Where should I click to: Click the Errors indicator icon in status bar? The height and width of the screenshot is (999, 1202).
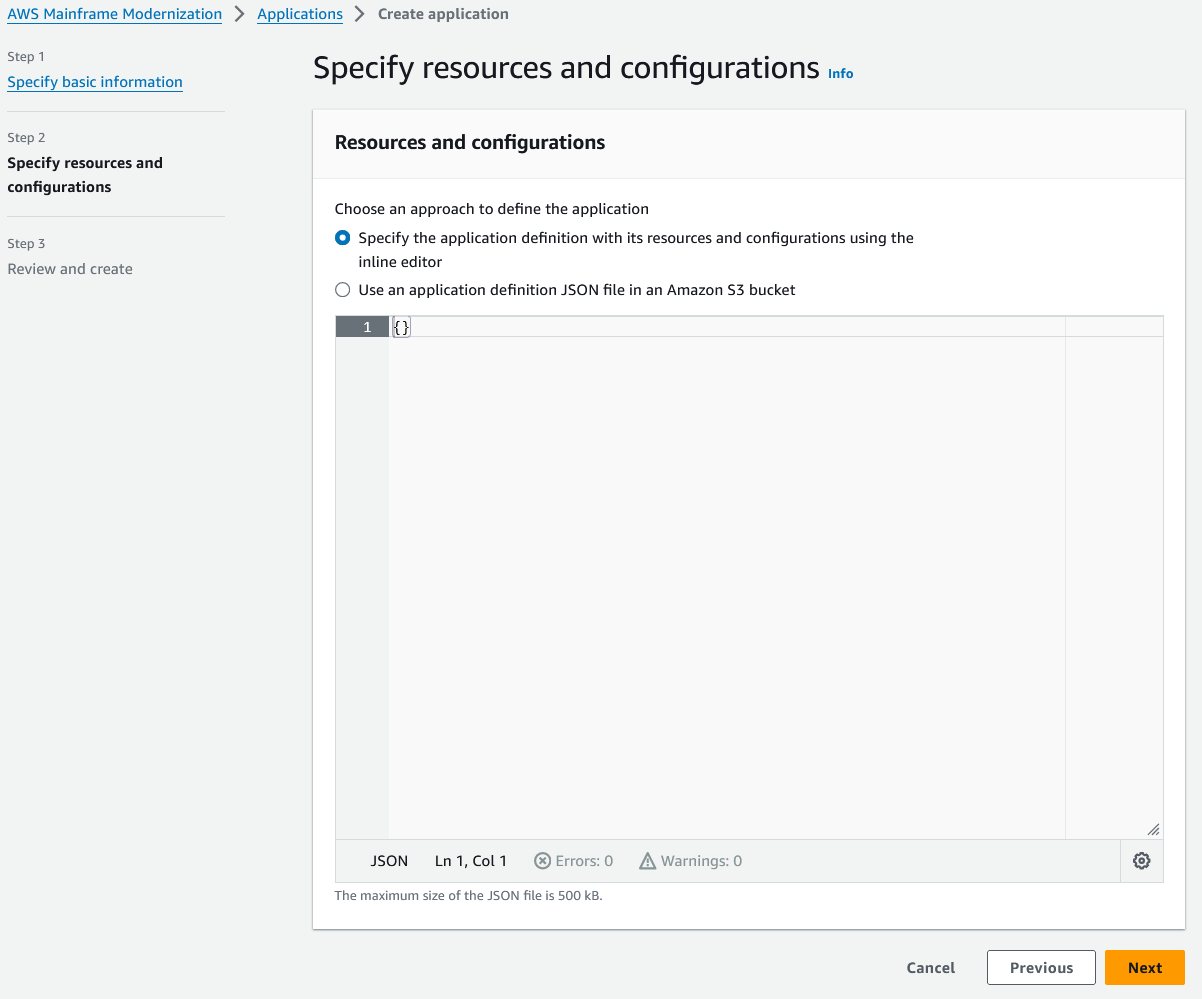[x=542, y=860]
